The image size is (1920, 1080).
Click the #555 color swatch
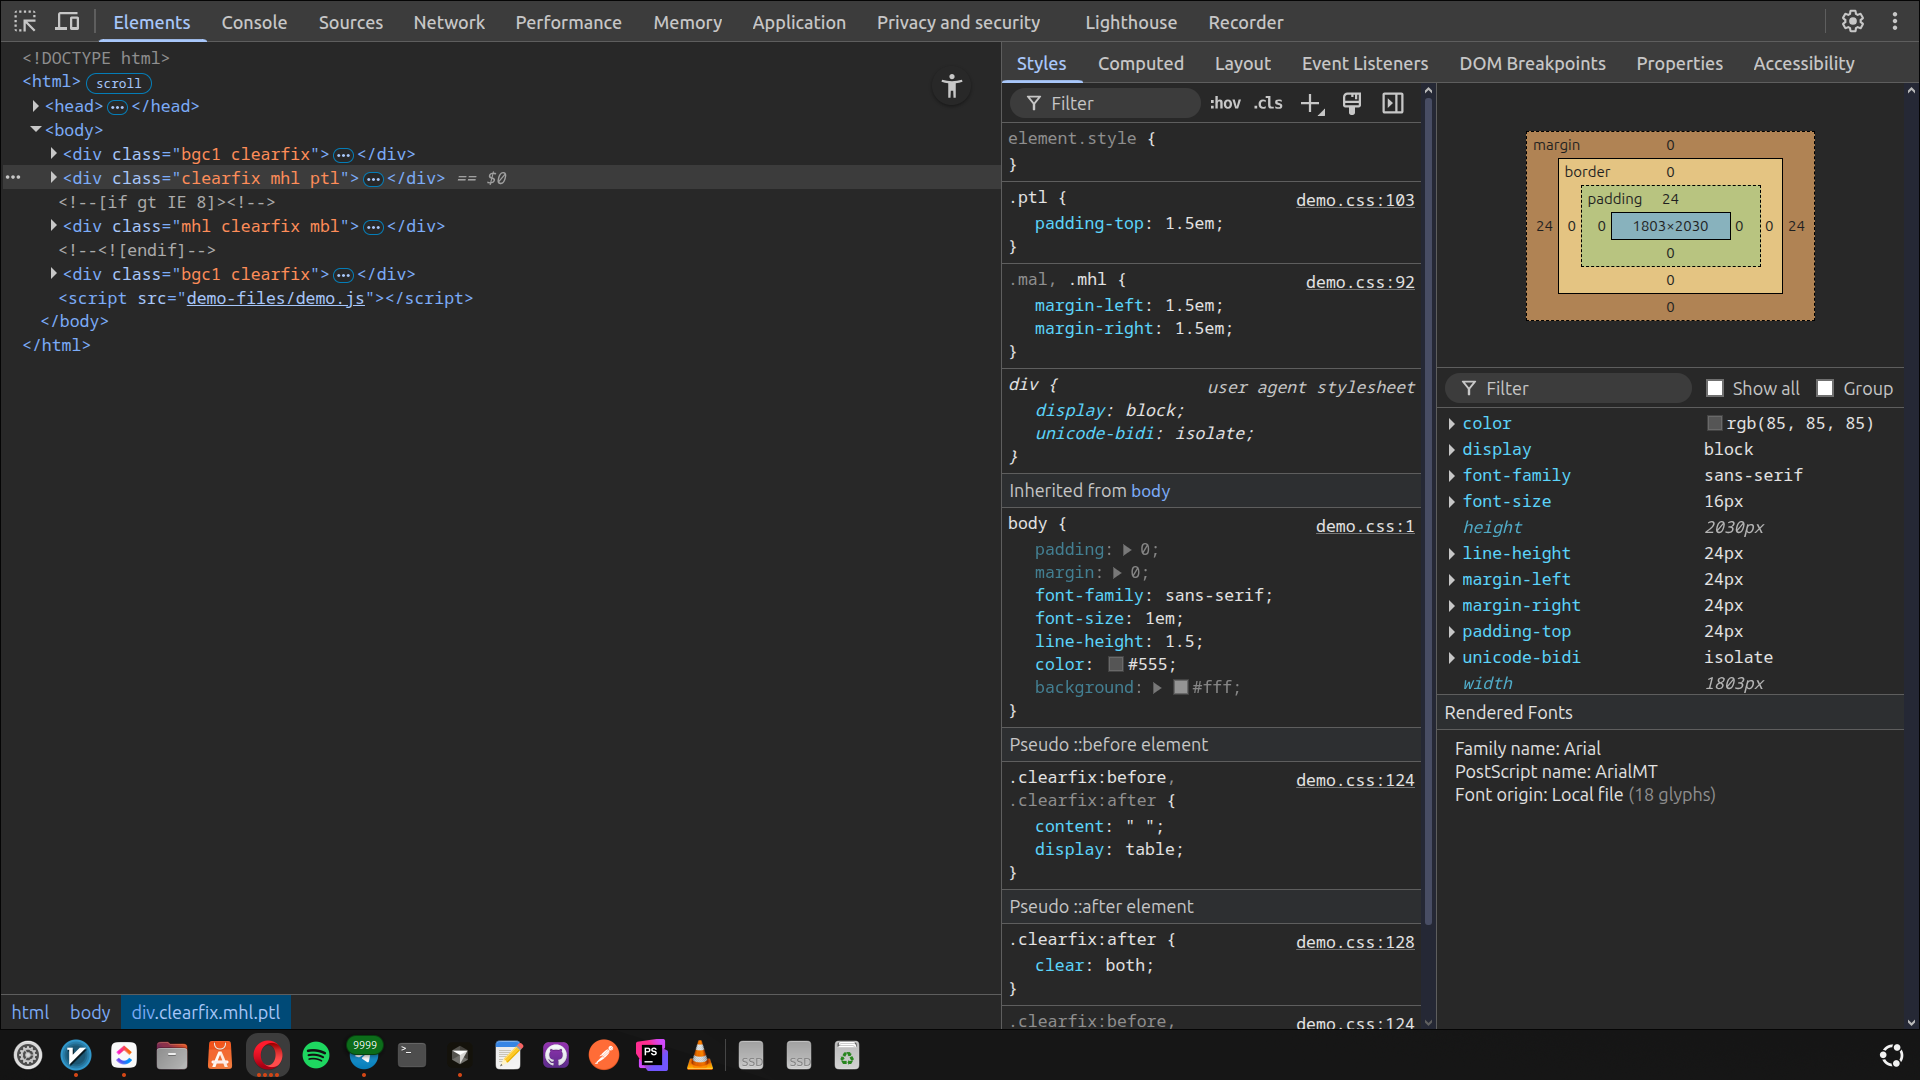coord(1115,664)
